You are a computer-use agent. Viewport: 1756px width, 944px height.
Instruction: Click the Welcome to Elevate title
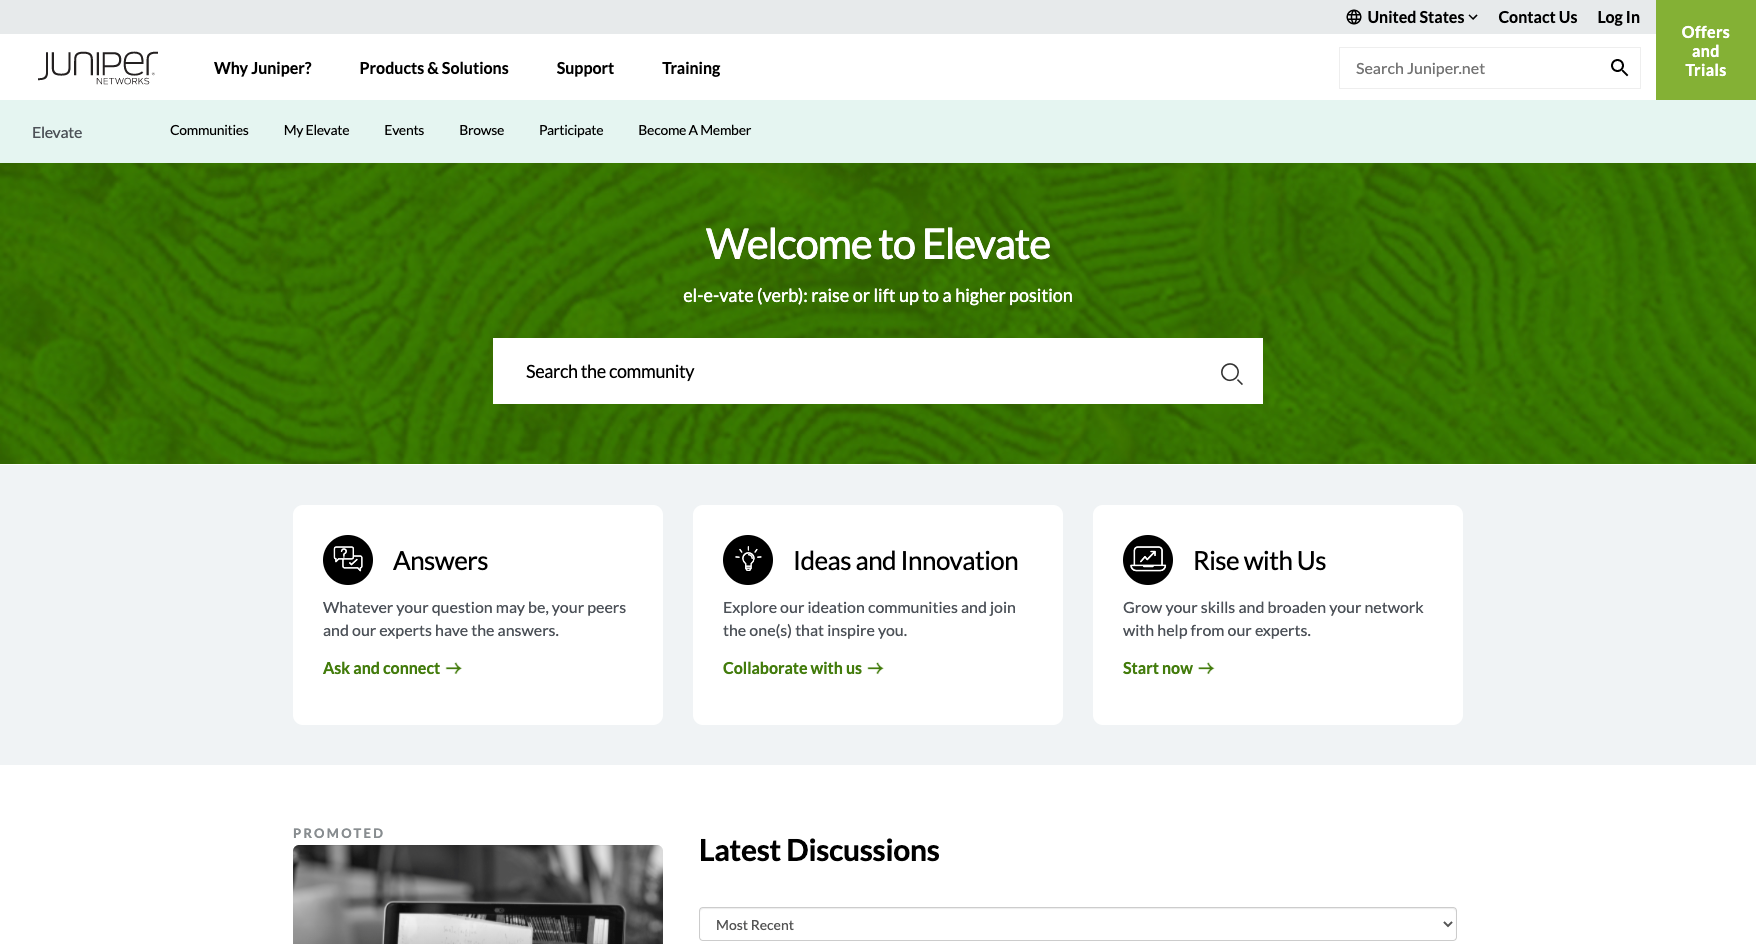point(878,244)
